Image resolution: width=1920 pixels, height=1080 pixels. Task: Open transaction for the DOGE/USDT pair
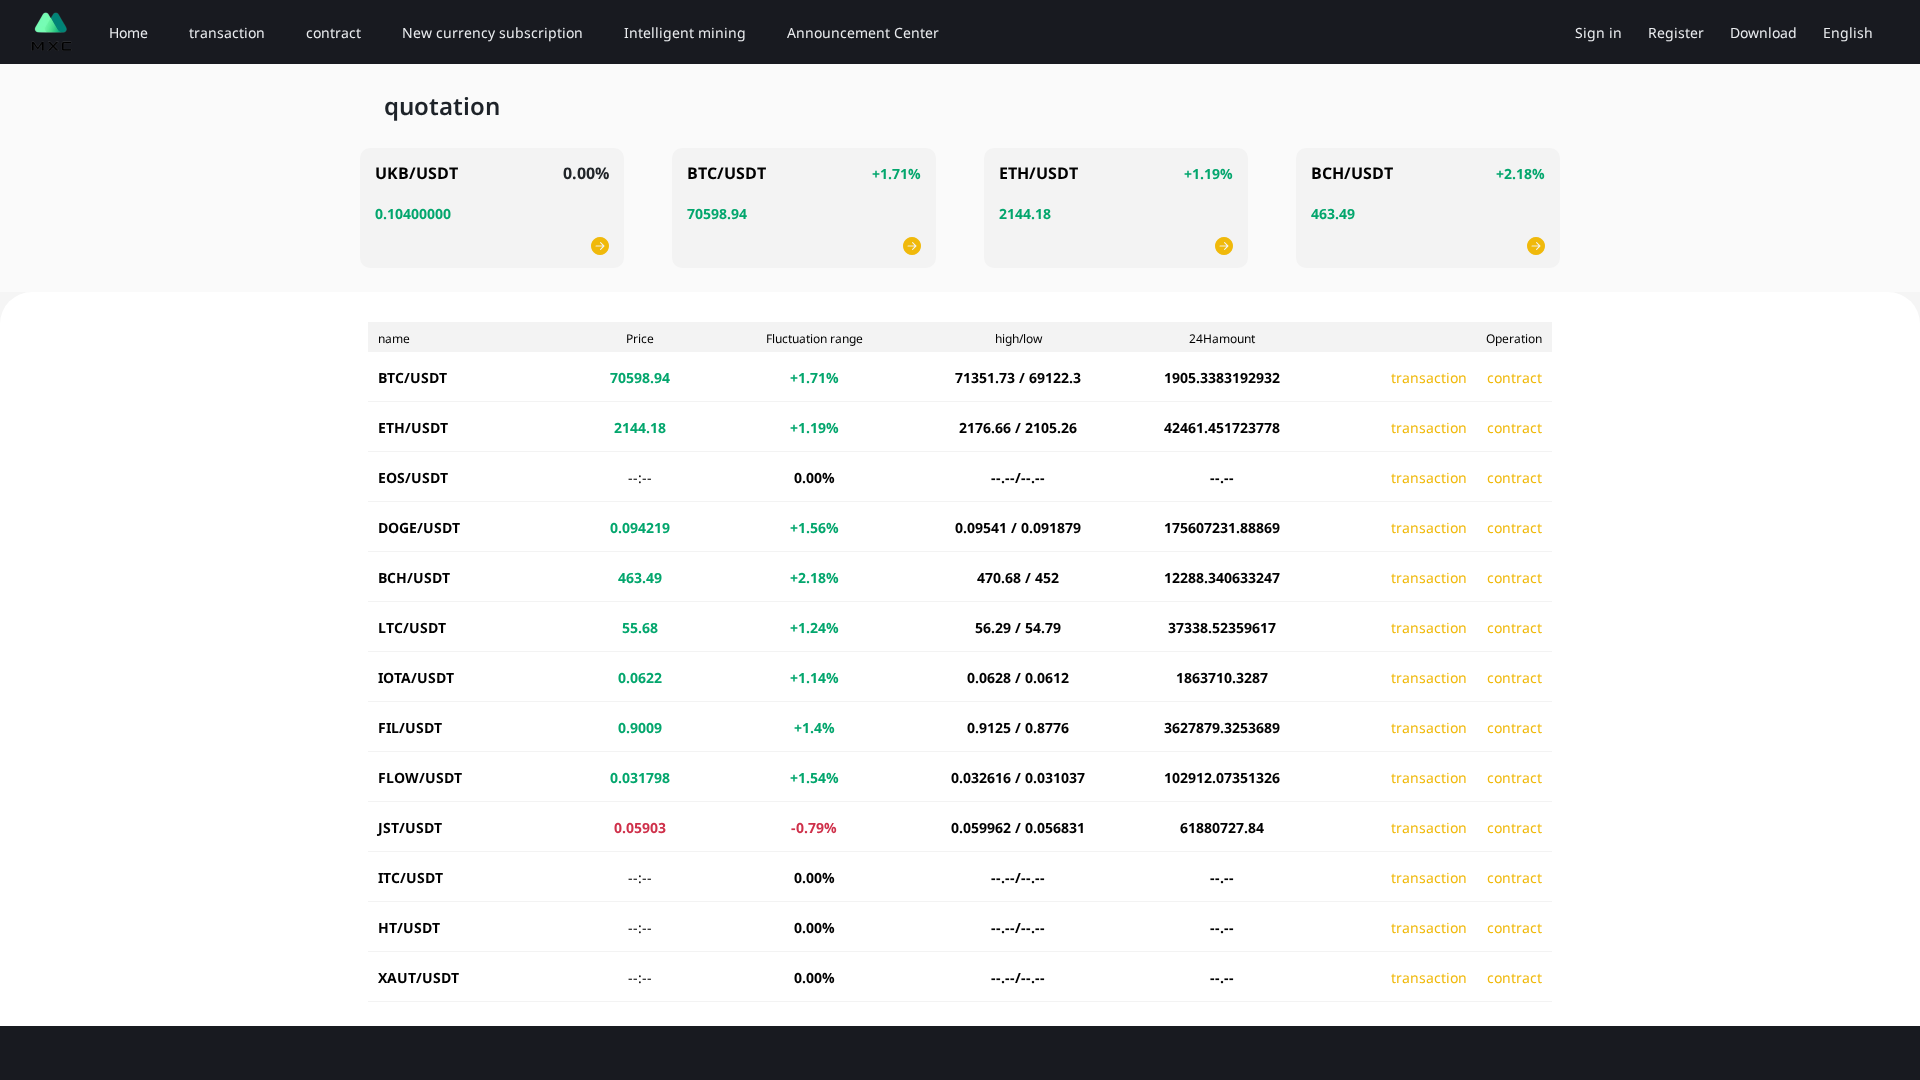point(1428,528)
